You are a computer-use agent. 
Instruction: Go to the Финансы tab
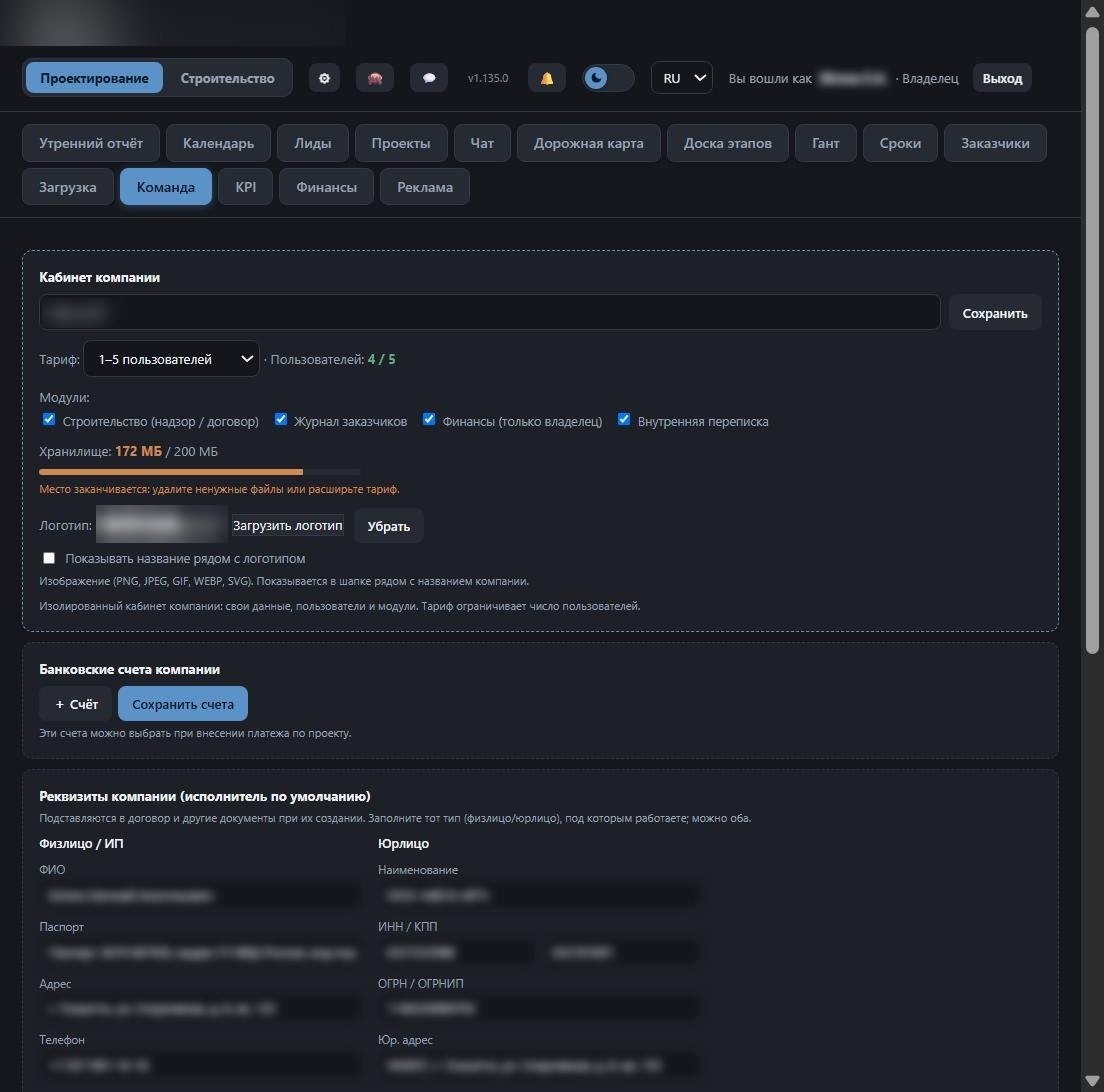tap(327, 187)
